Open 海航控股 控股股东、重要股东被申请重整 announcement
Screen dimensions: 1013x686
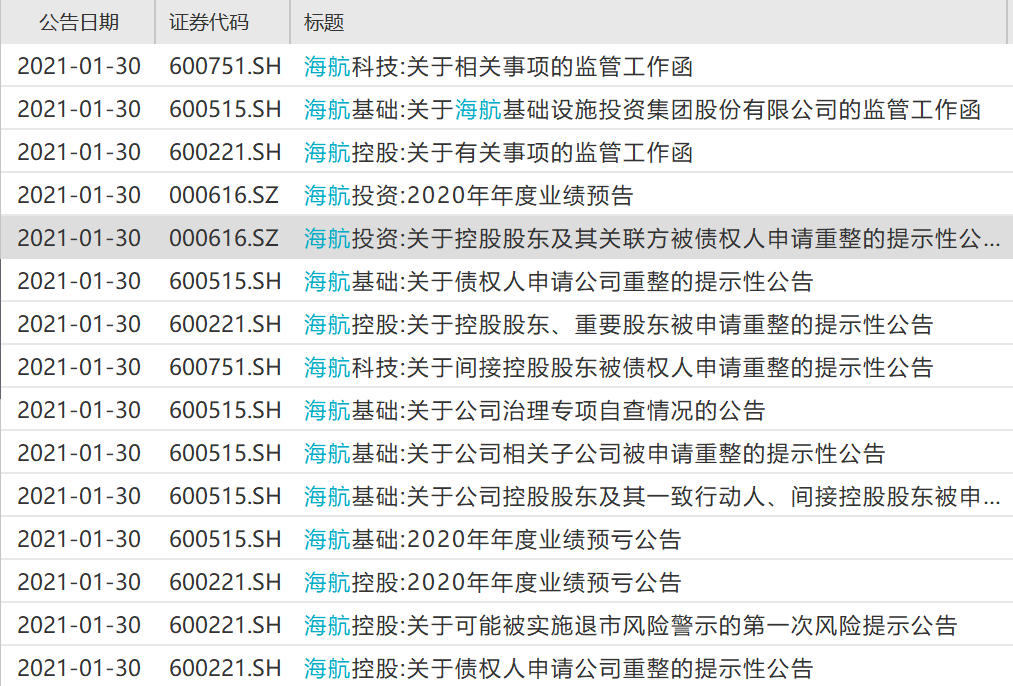click(618, 324)
